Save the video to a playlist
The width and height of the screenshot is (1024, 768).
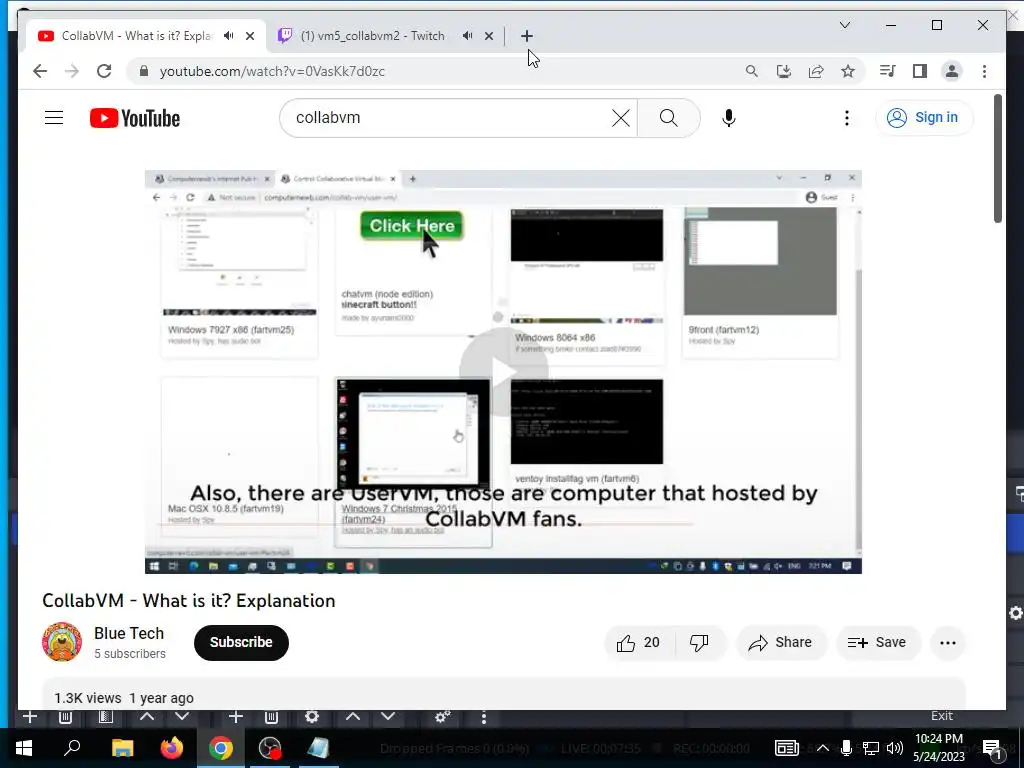pyautogui.click(x=876, y=643)
